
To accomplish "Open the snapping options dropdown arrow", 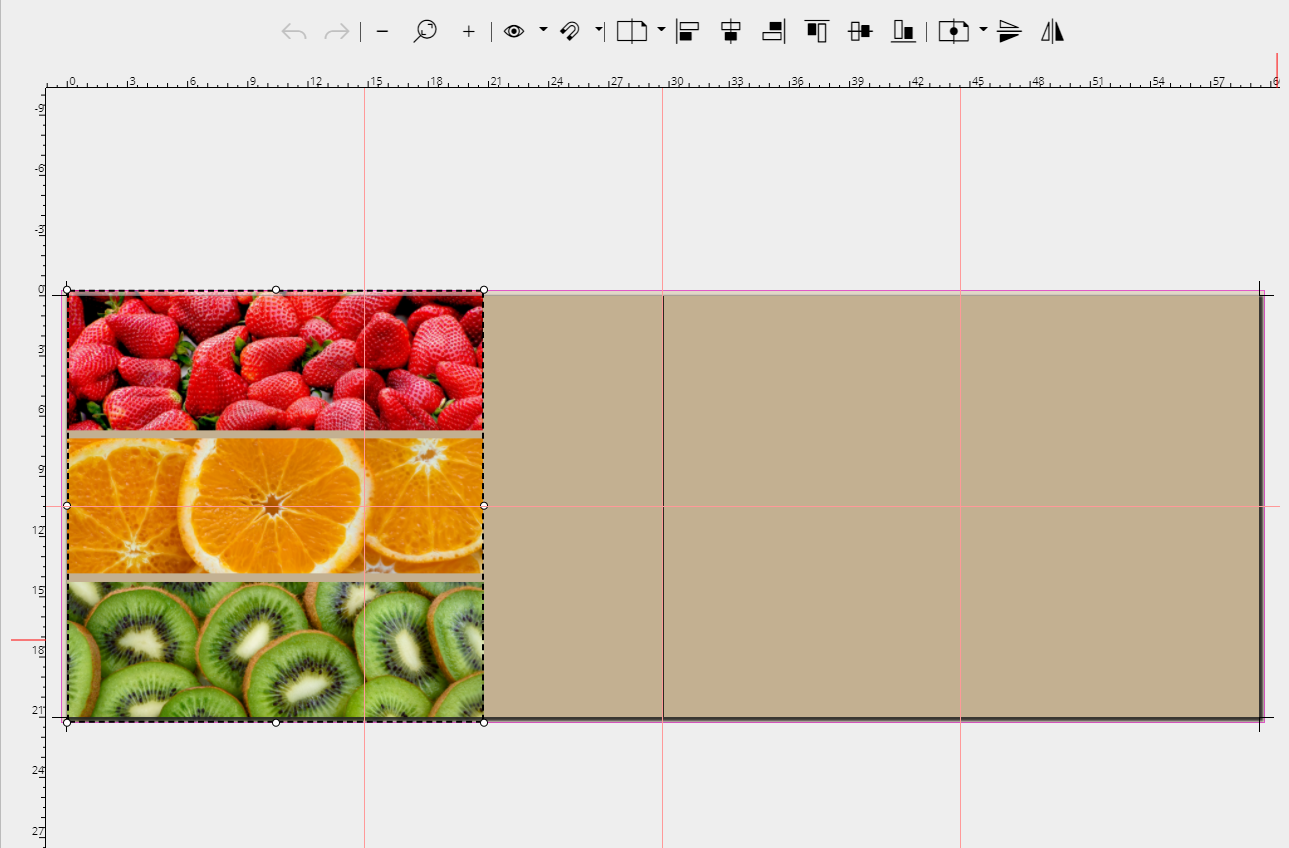I will click(600, 31).
